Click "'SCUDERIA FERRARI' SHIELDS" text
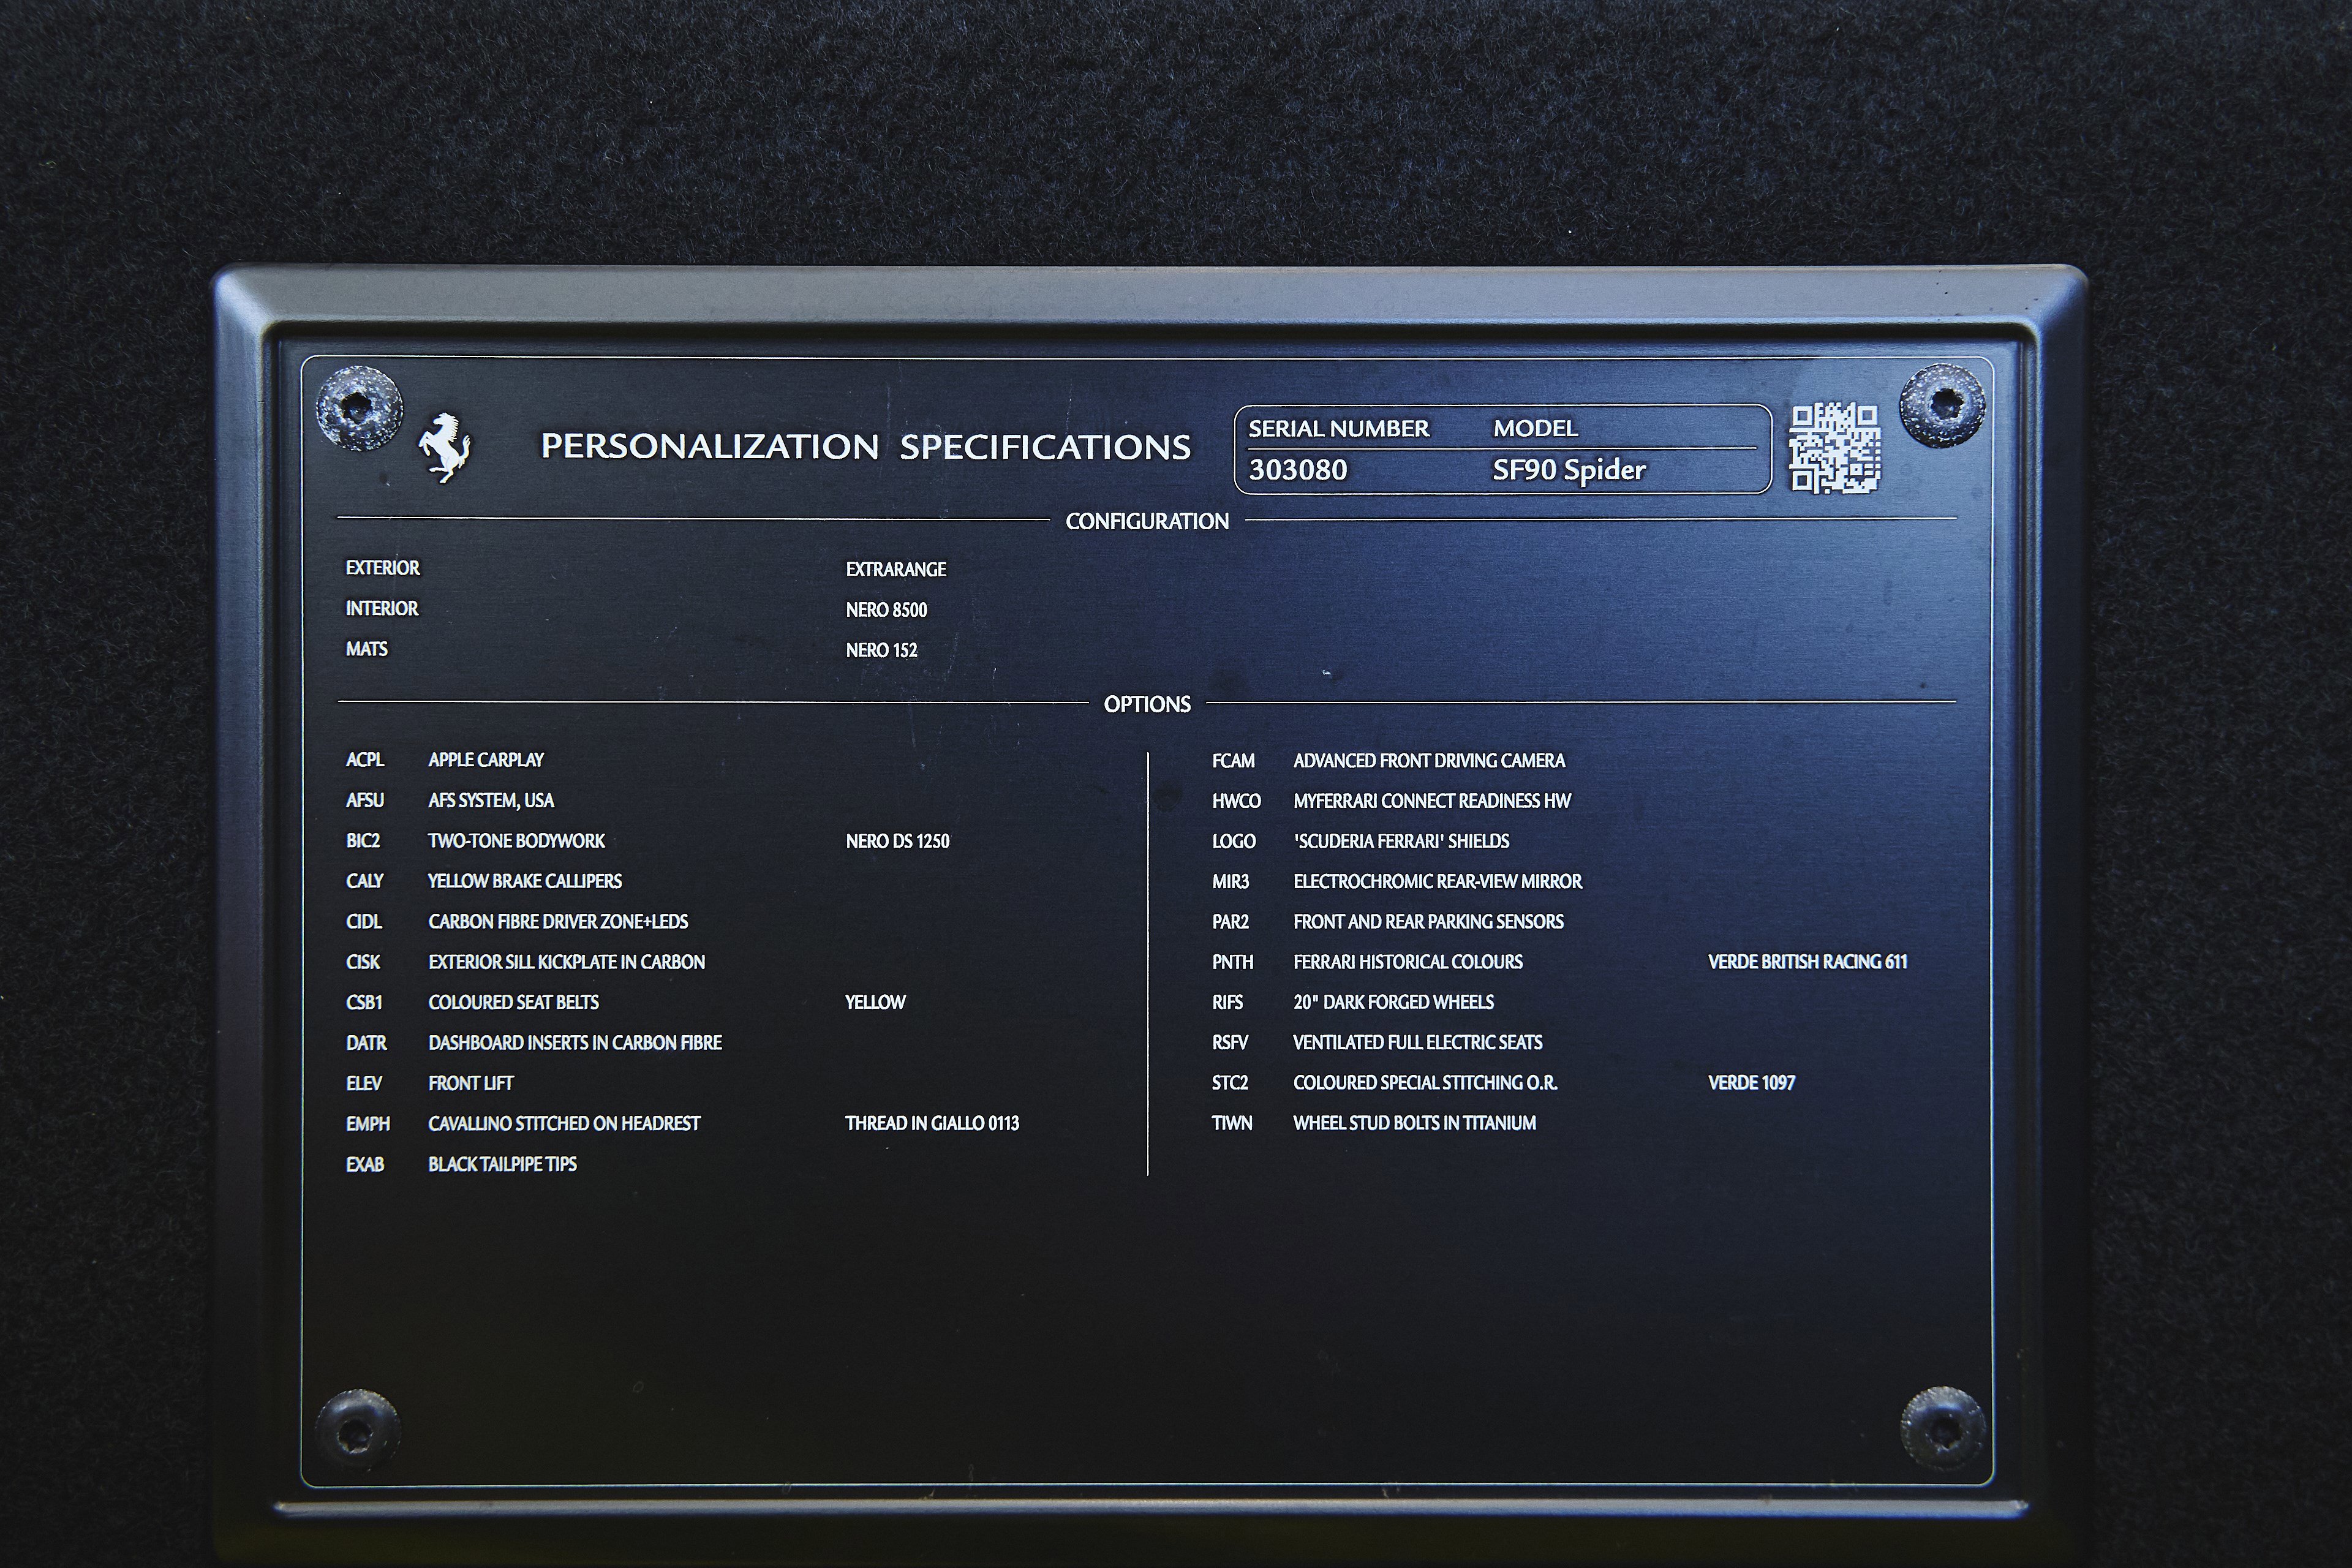The height and width of the screenshot is (1568, 2352). pyautogui.click(x=1401, y=841)
